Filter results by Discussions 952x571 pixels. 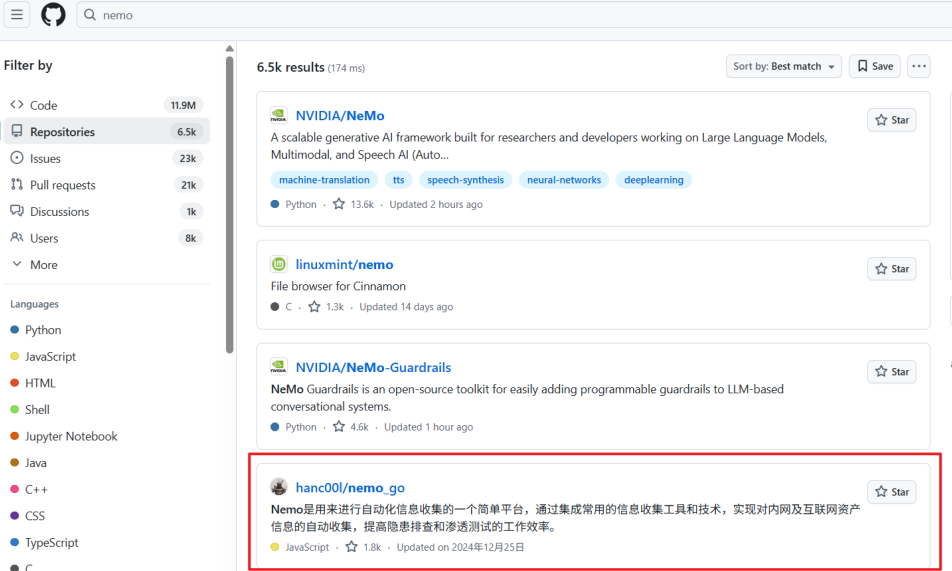[106, 212]
